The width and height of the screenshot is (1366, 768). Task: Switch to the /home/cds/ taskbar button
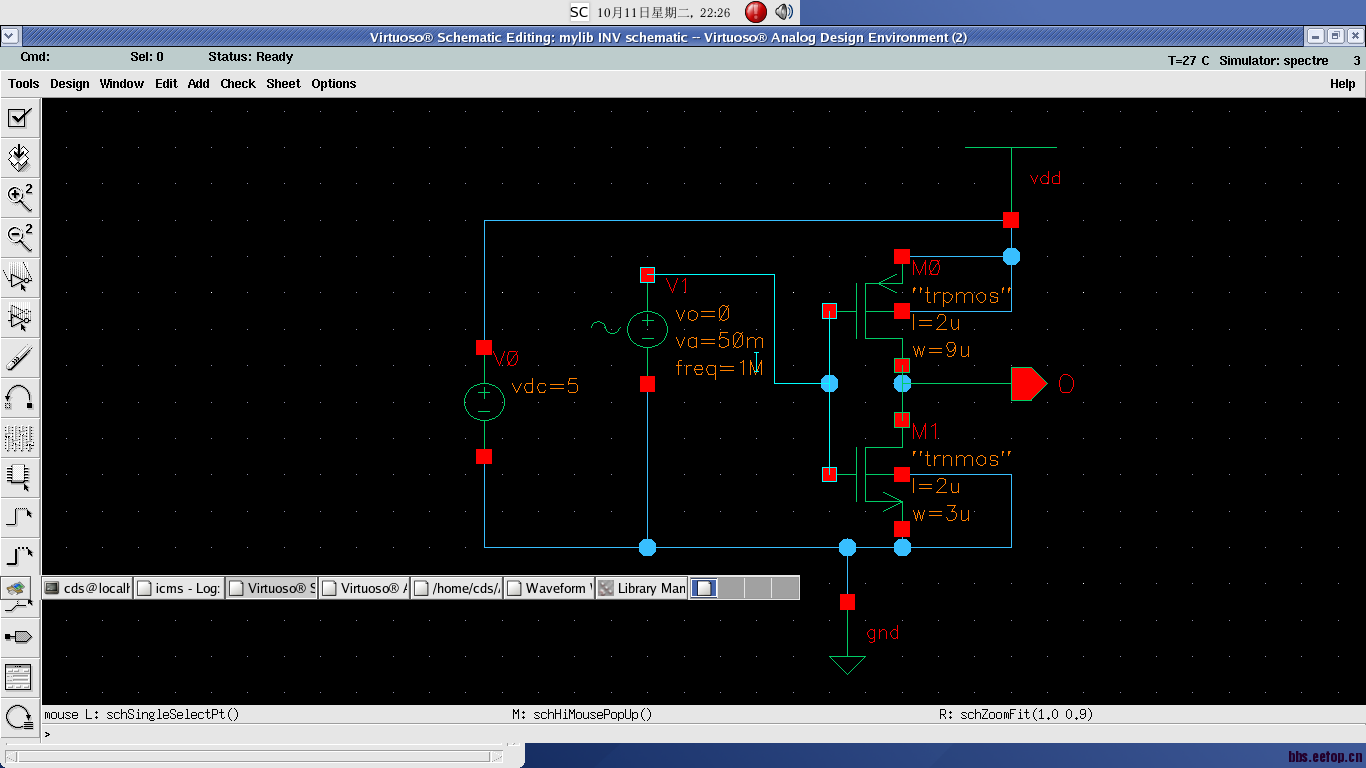pyautogui.click(x=457, y=588)
